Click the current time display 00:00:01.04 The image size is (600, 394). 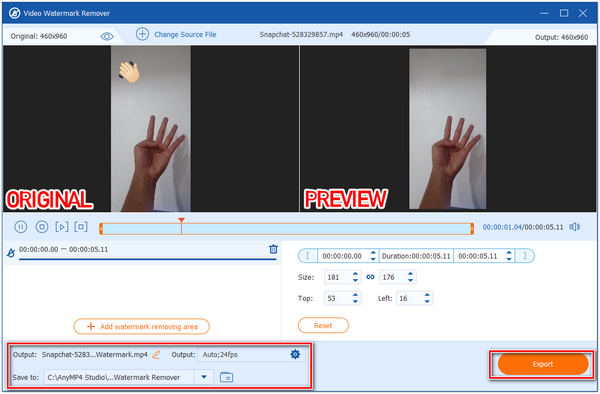502,227
